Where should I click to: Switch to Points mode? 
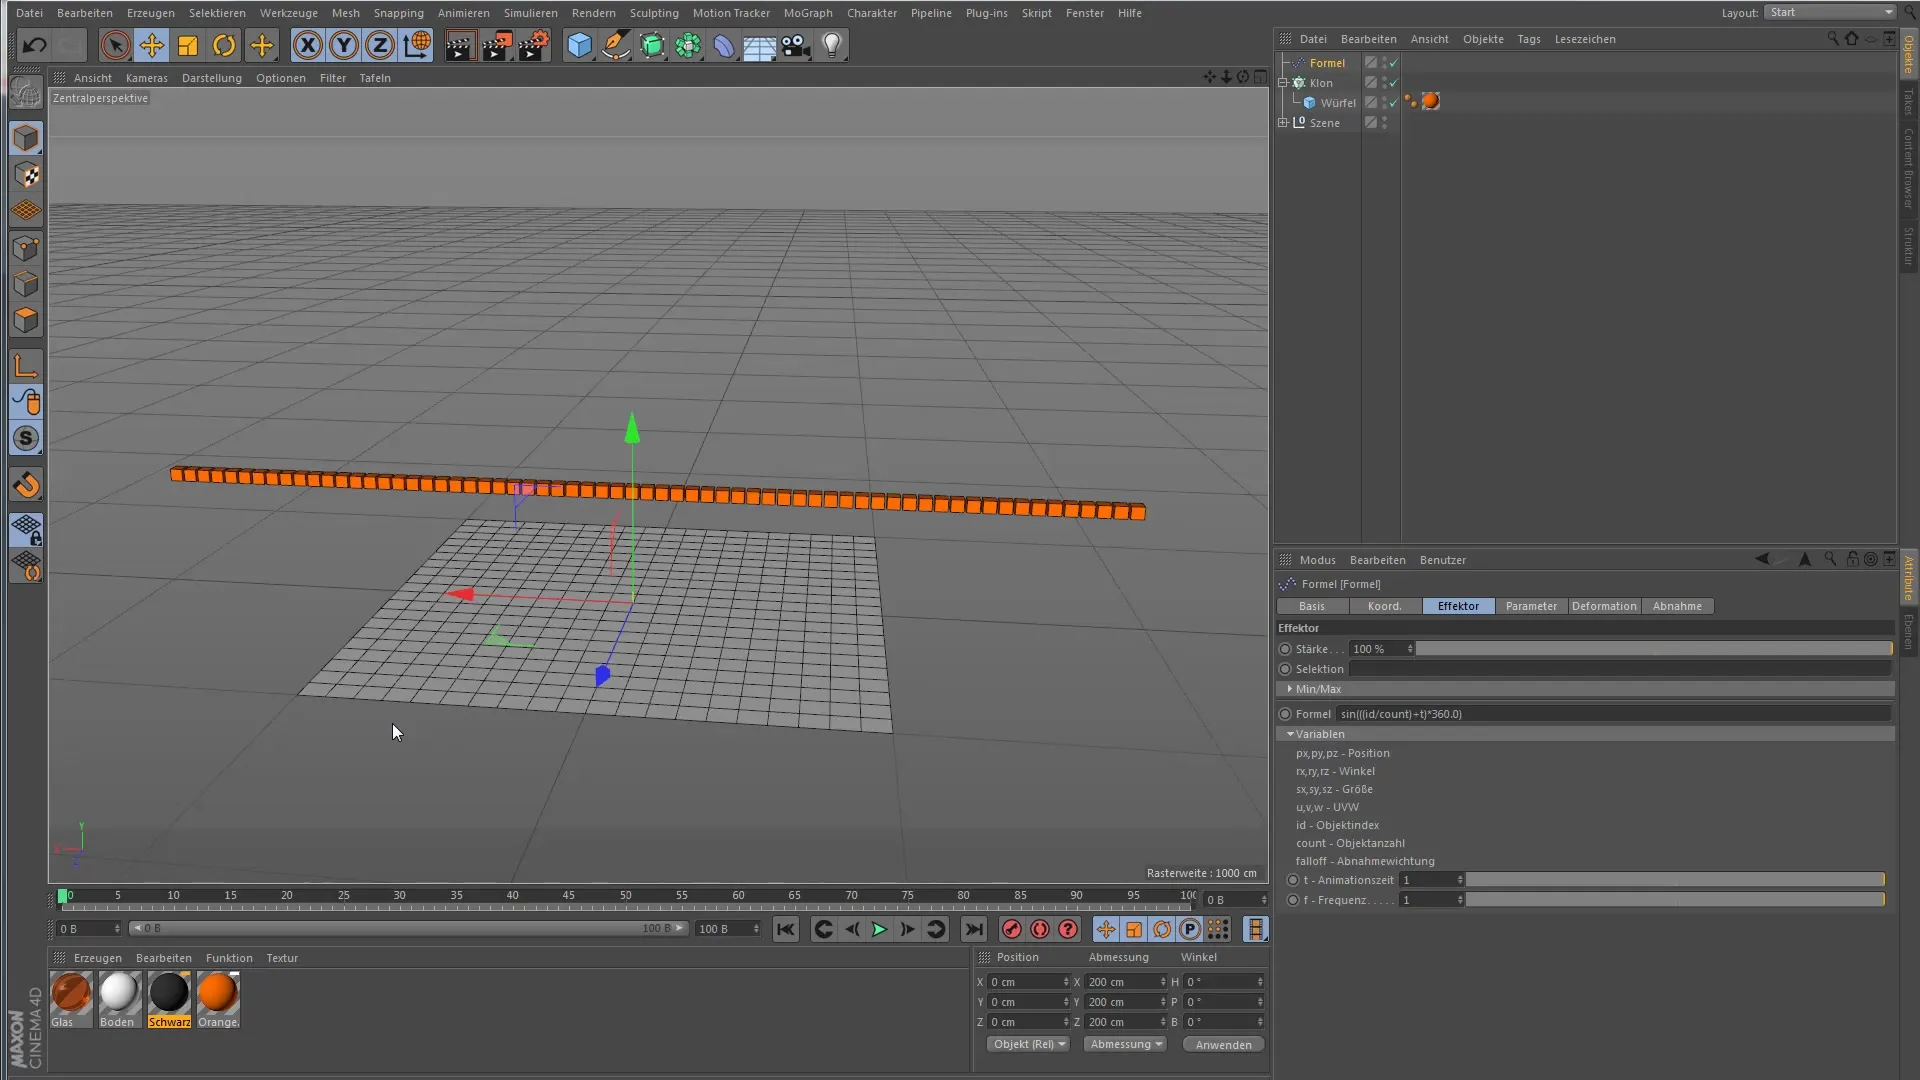point(26,248)
